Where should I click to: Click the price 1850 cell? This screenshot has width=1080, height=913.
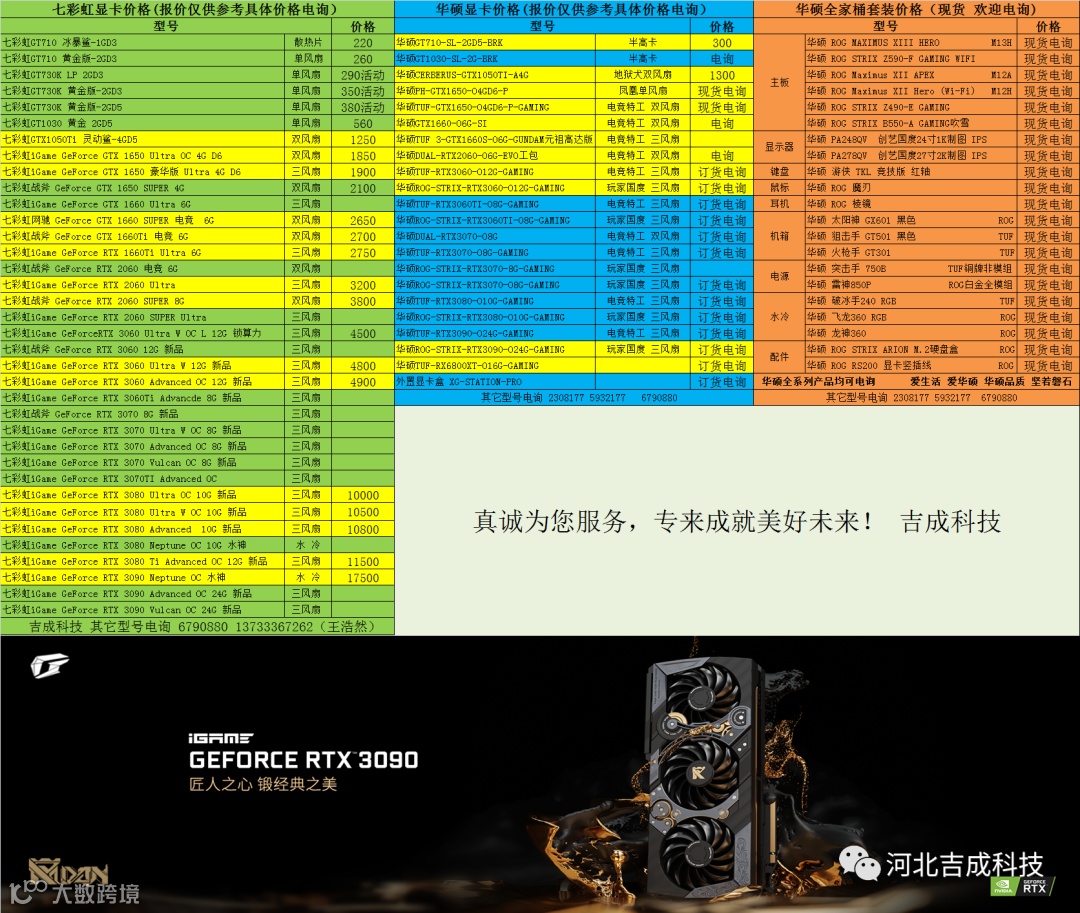363,156
